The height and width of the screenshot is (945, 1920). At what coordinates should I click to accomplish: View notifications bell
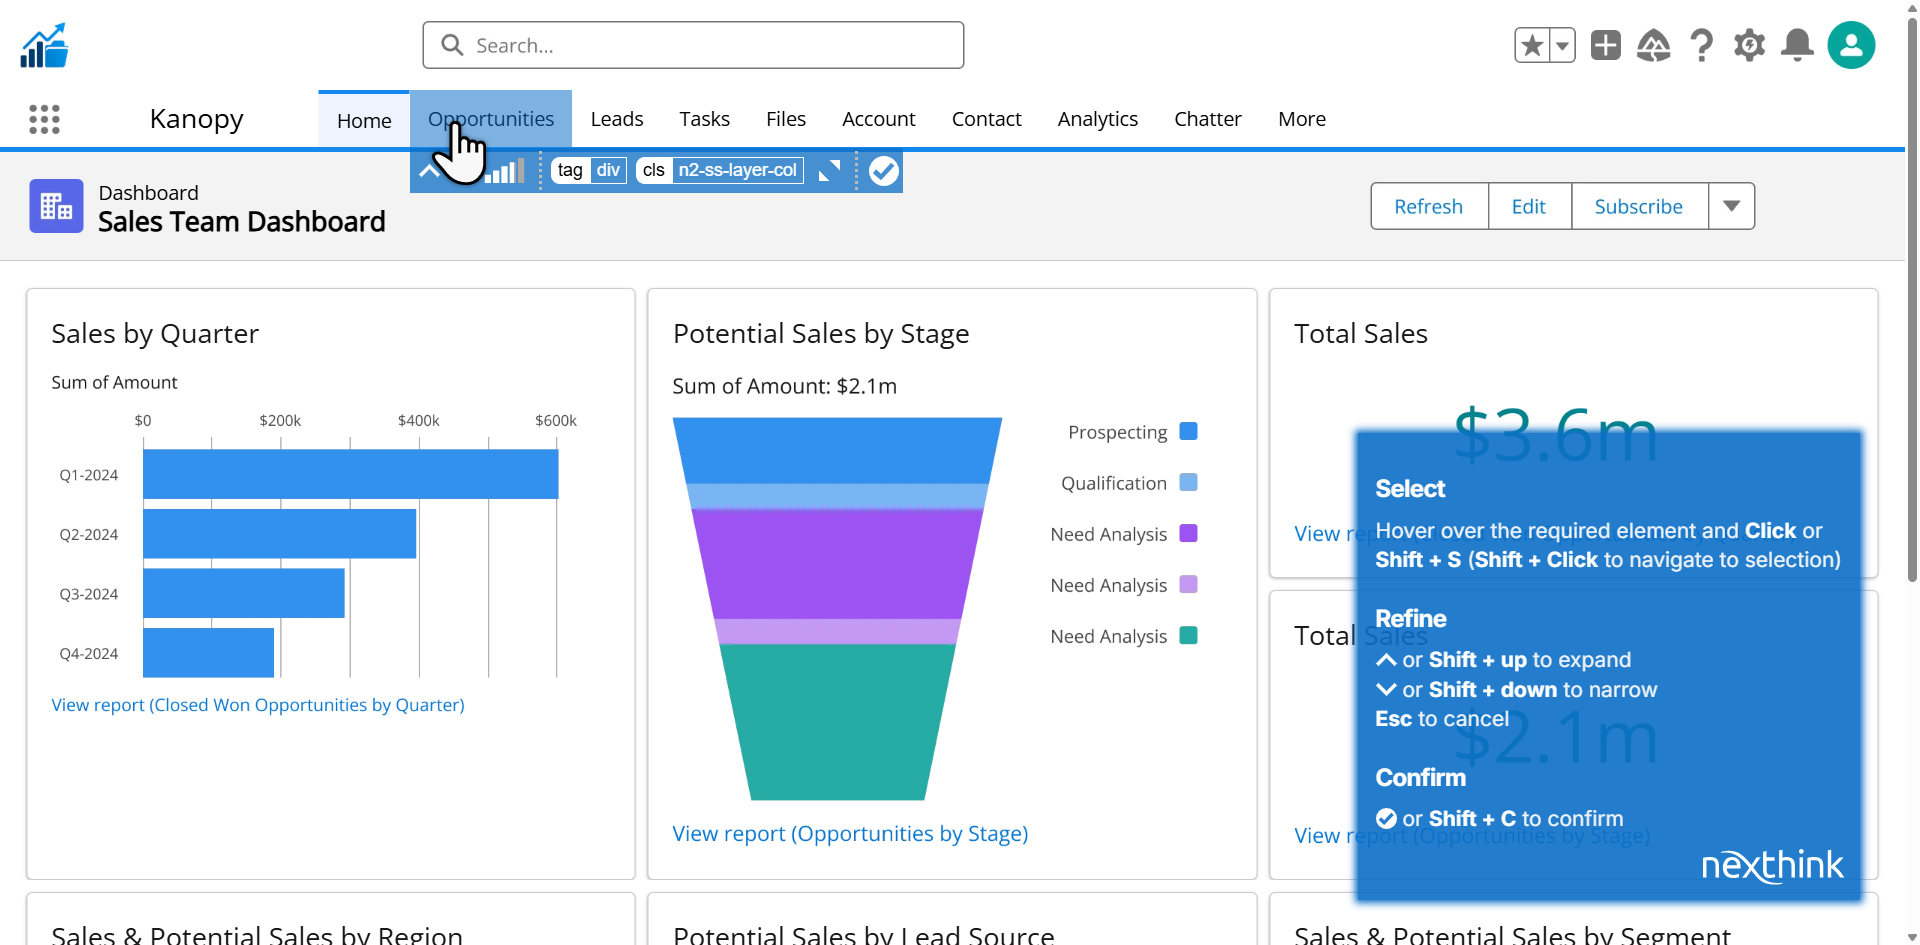pyautogui.click(x=1797, y=46)
